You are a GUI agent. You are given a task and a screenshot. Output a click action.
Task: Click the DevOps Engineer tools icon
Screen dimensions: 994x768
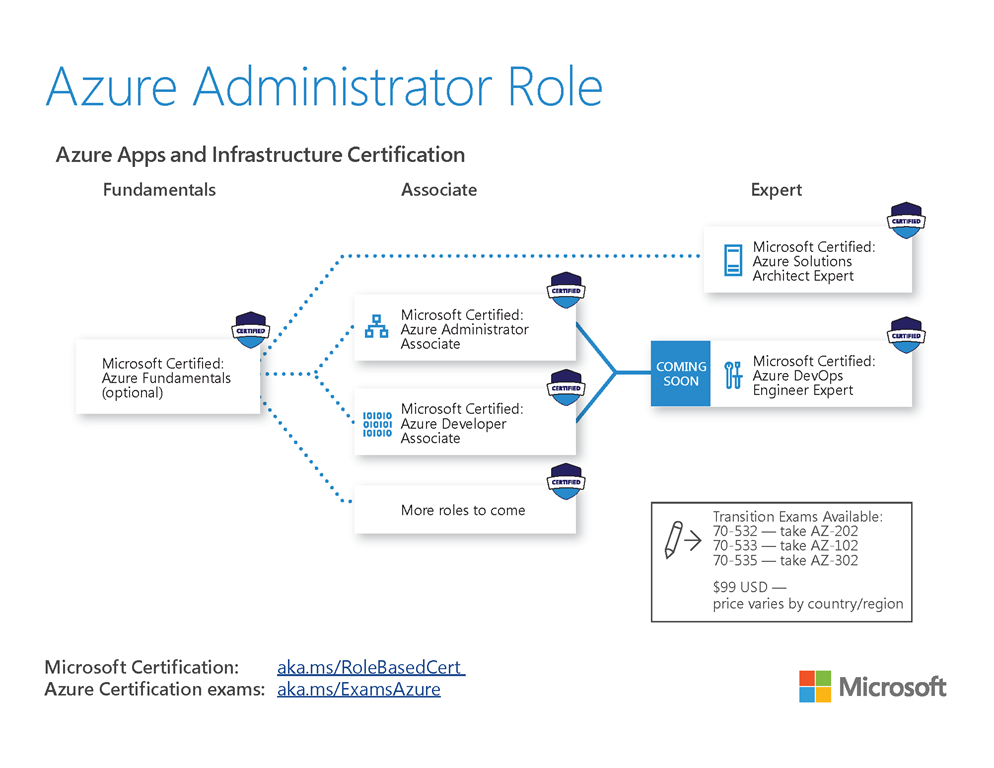pyautogui.click(x=733, y=375)
